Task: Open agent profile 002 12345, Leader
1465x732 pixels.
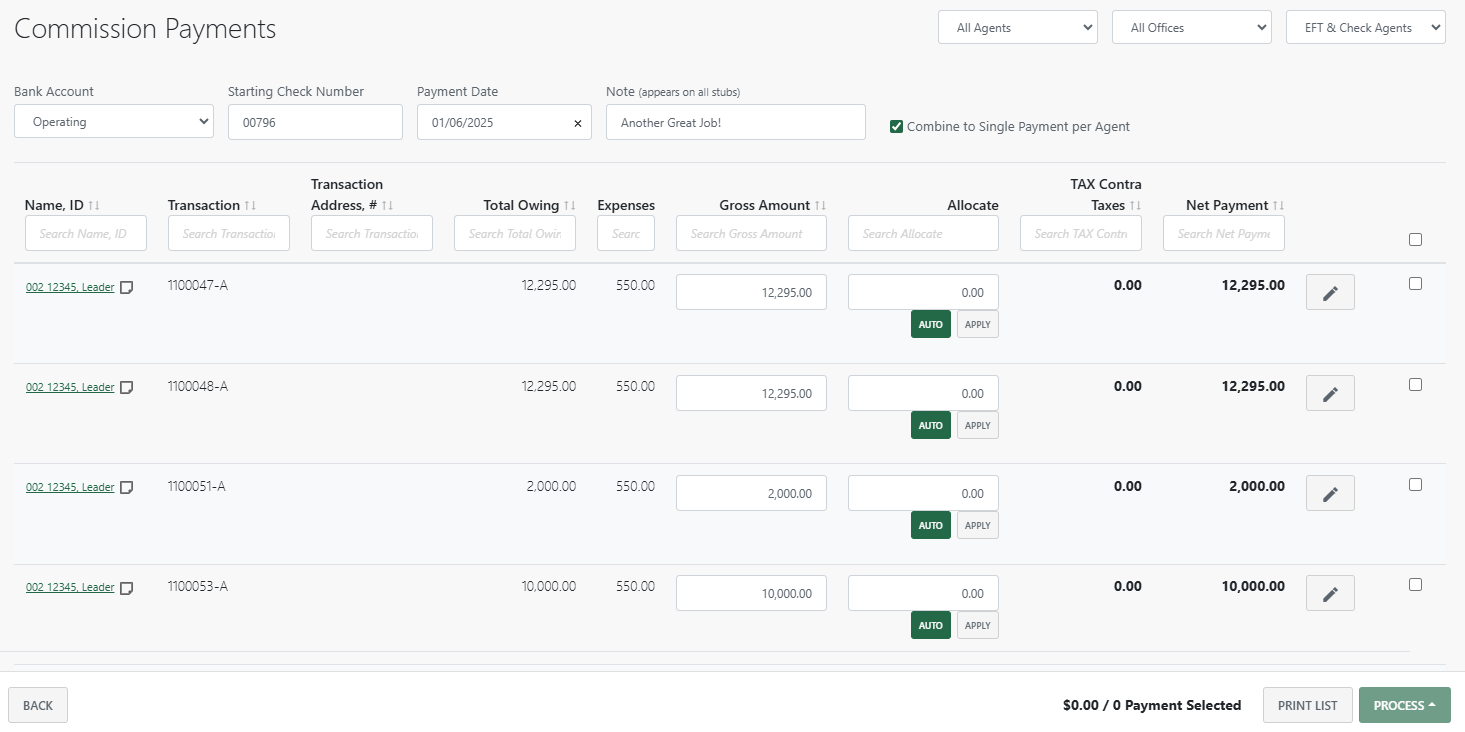Action: pos(70,287)
